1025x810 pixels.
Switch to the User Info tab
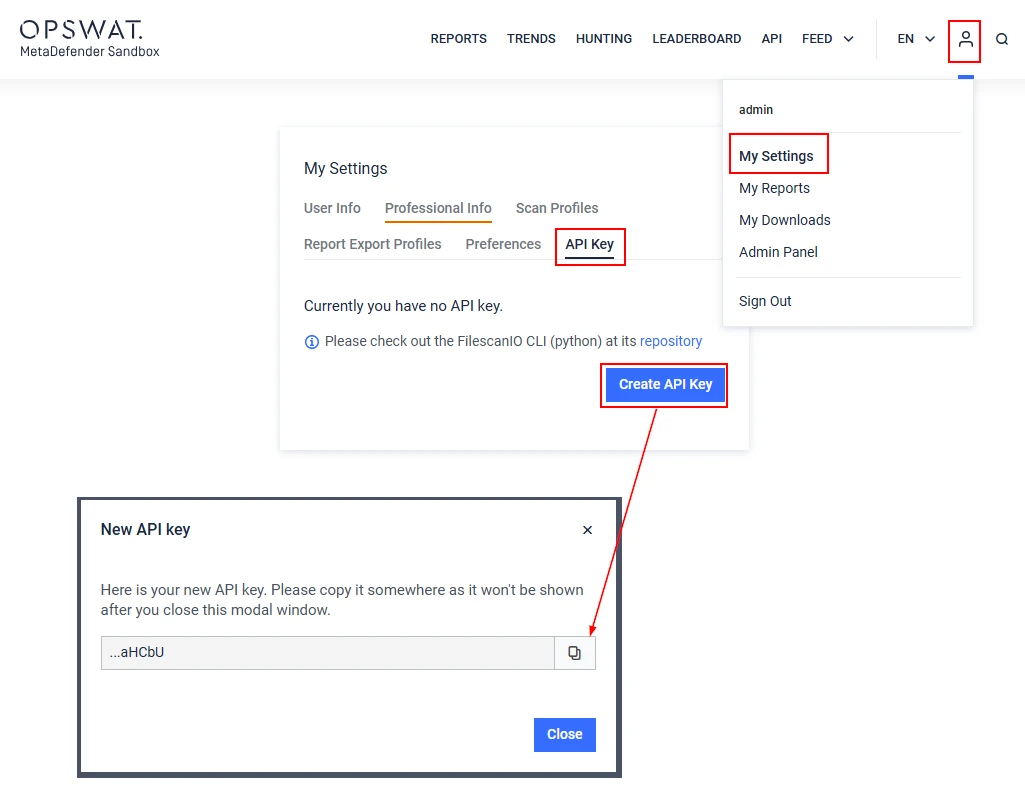pyautogui.click(x=332, y=208)
